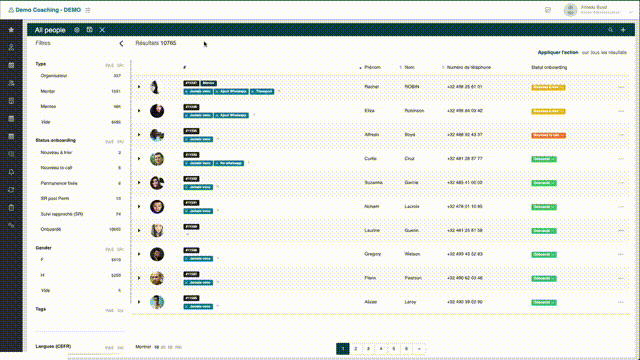Click Mentor badge on Rachel's row
This screenshot has height=360, width=640.
click(x=209, y=83)
